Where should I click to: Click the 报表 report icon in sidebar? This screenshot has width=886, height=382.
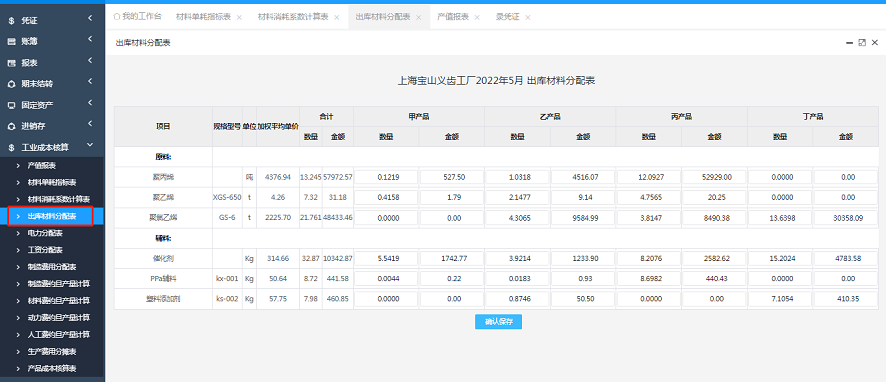coord(11,63)
